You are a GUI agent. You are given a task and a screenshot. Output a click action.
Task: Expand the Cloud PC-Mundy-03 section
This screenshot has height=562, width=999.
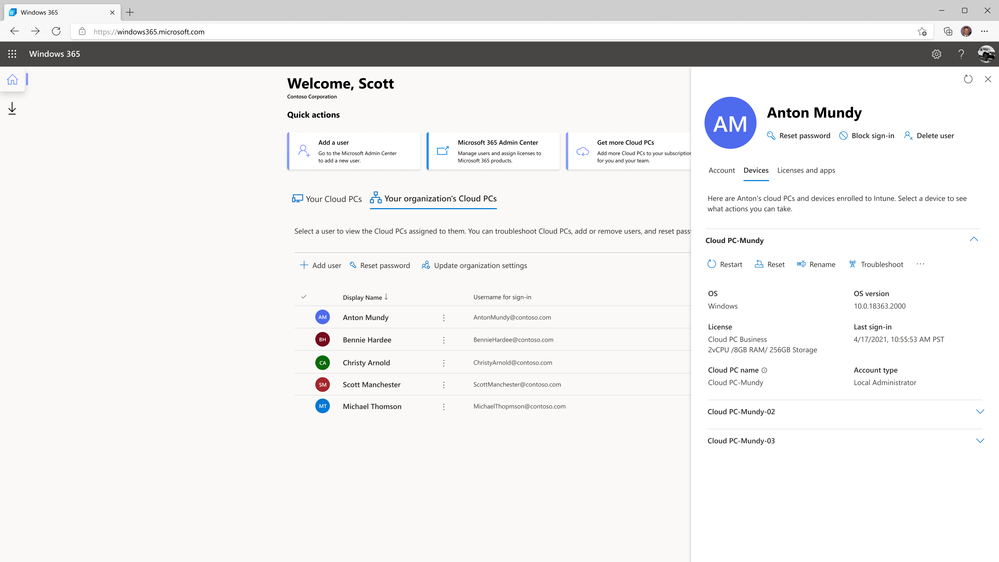(x=980, y=441)
